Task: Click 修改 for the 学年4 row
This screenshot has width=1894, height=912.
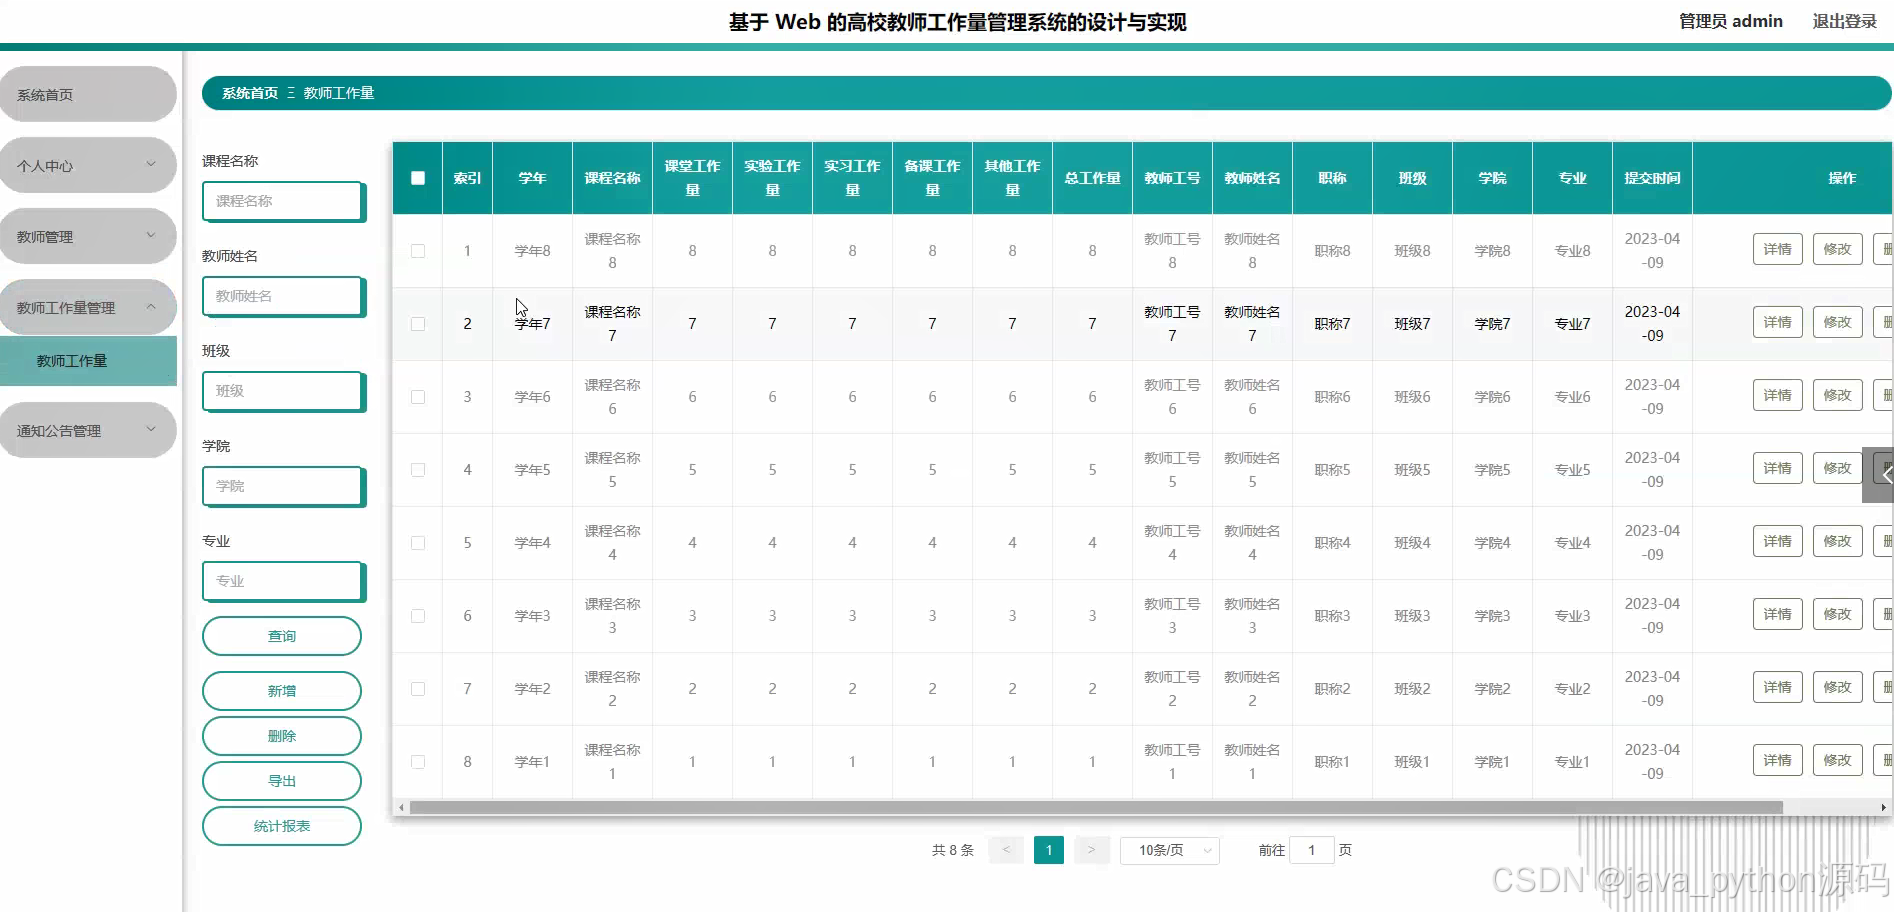Action: (x=1837, y=541)
